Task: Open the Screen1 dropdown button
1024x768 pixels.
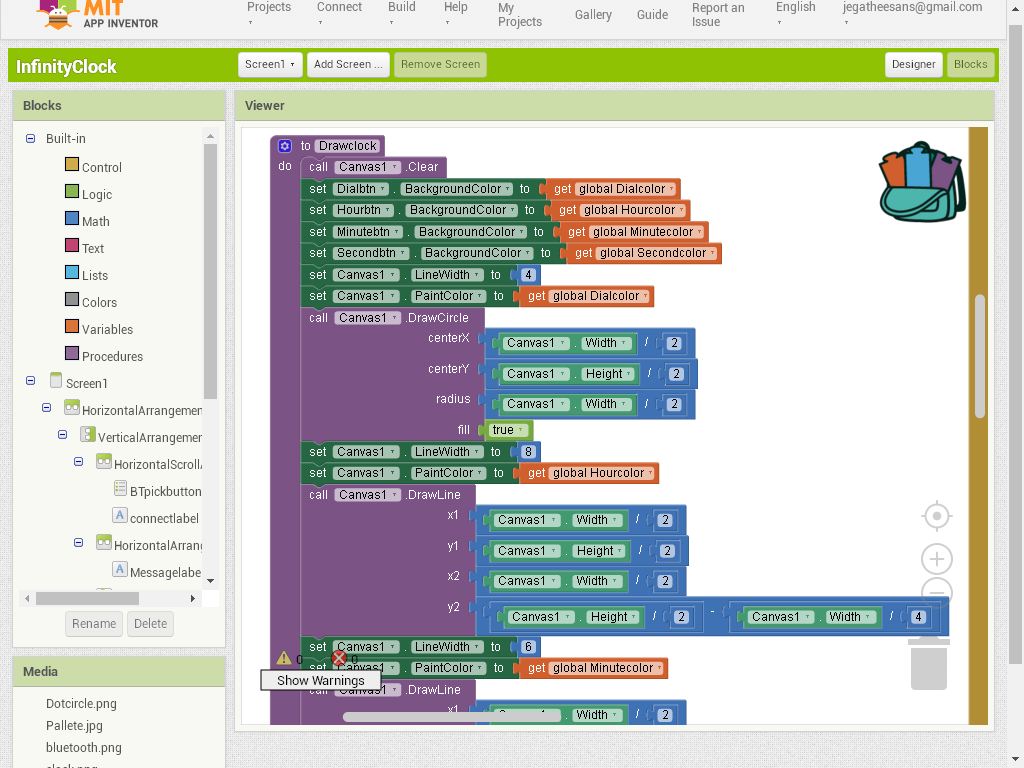Action: 270,64
